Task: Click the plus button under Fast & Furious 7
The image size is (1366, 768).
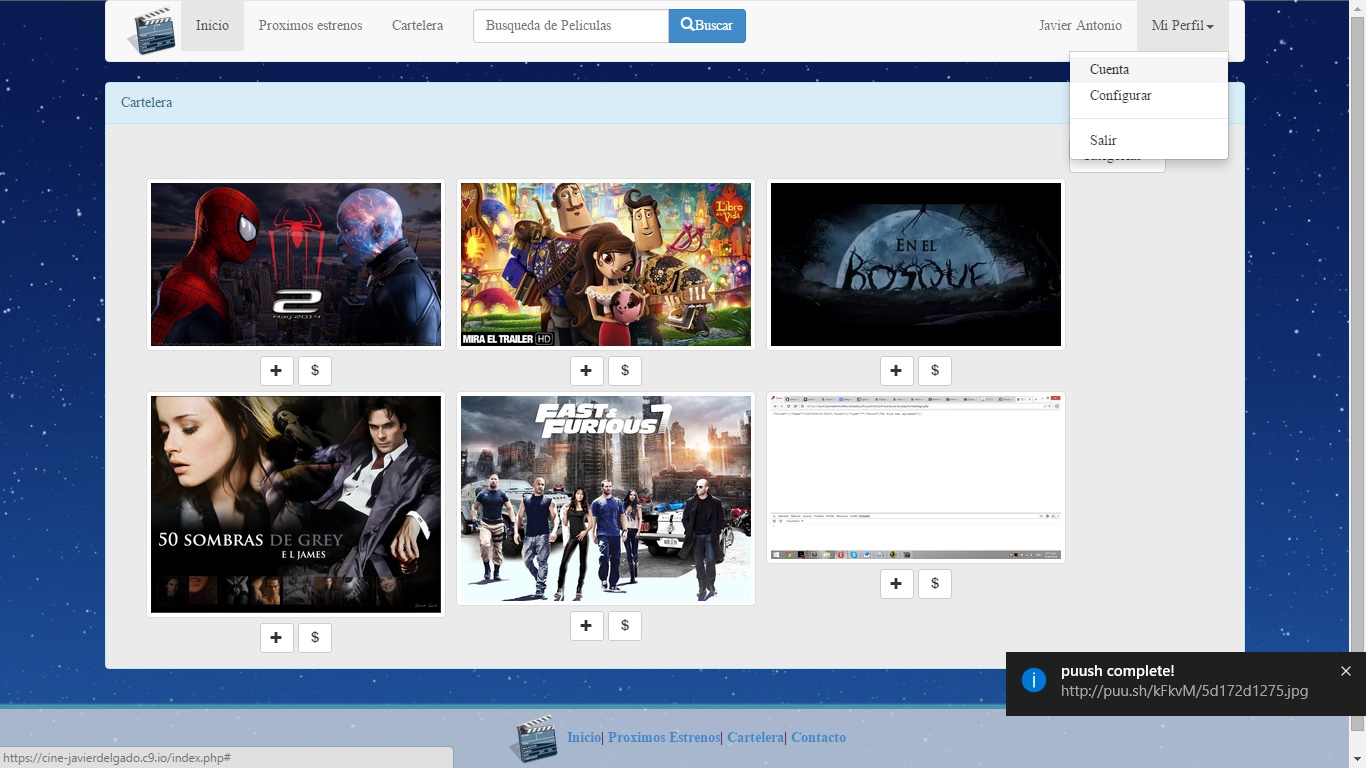Action: click(x=587, y=626)
